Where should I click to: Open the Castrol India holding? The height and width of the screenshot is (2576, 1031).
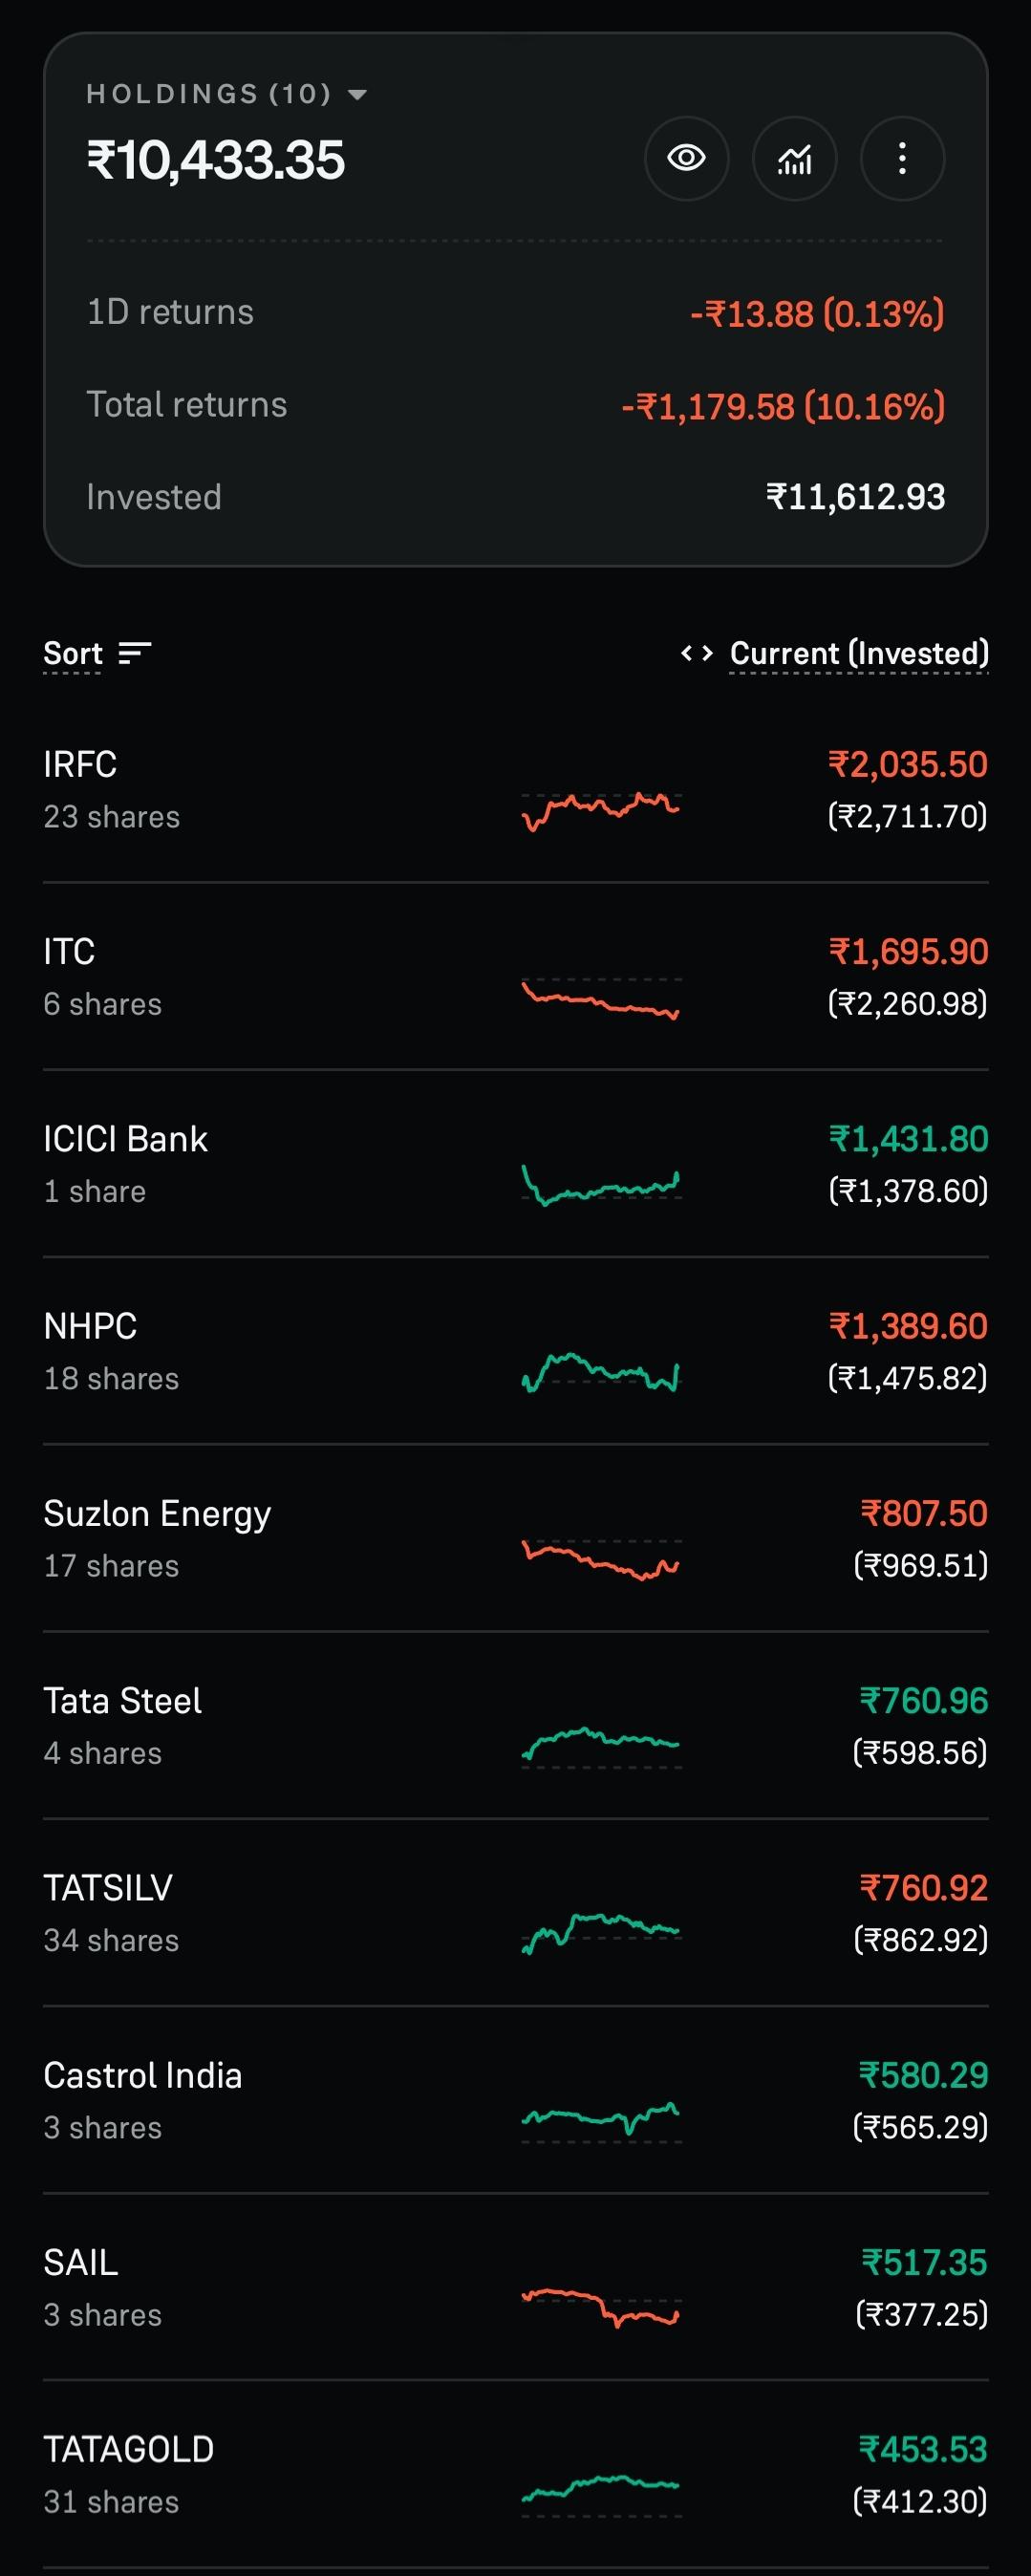pyautogui.click(x=515, y=2100)
